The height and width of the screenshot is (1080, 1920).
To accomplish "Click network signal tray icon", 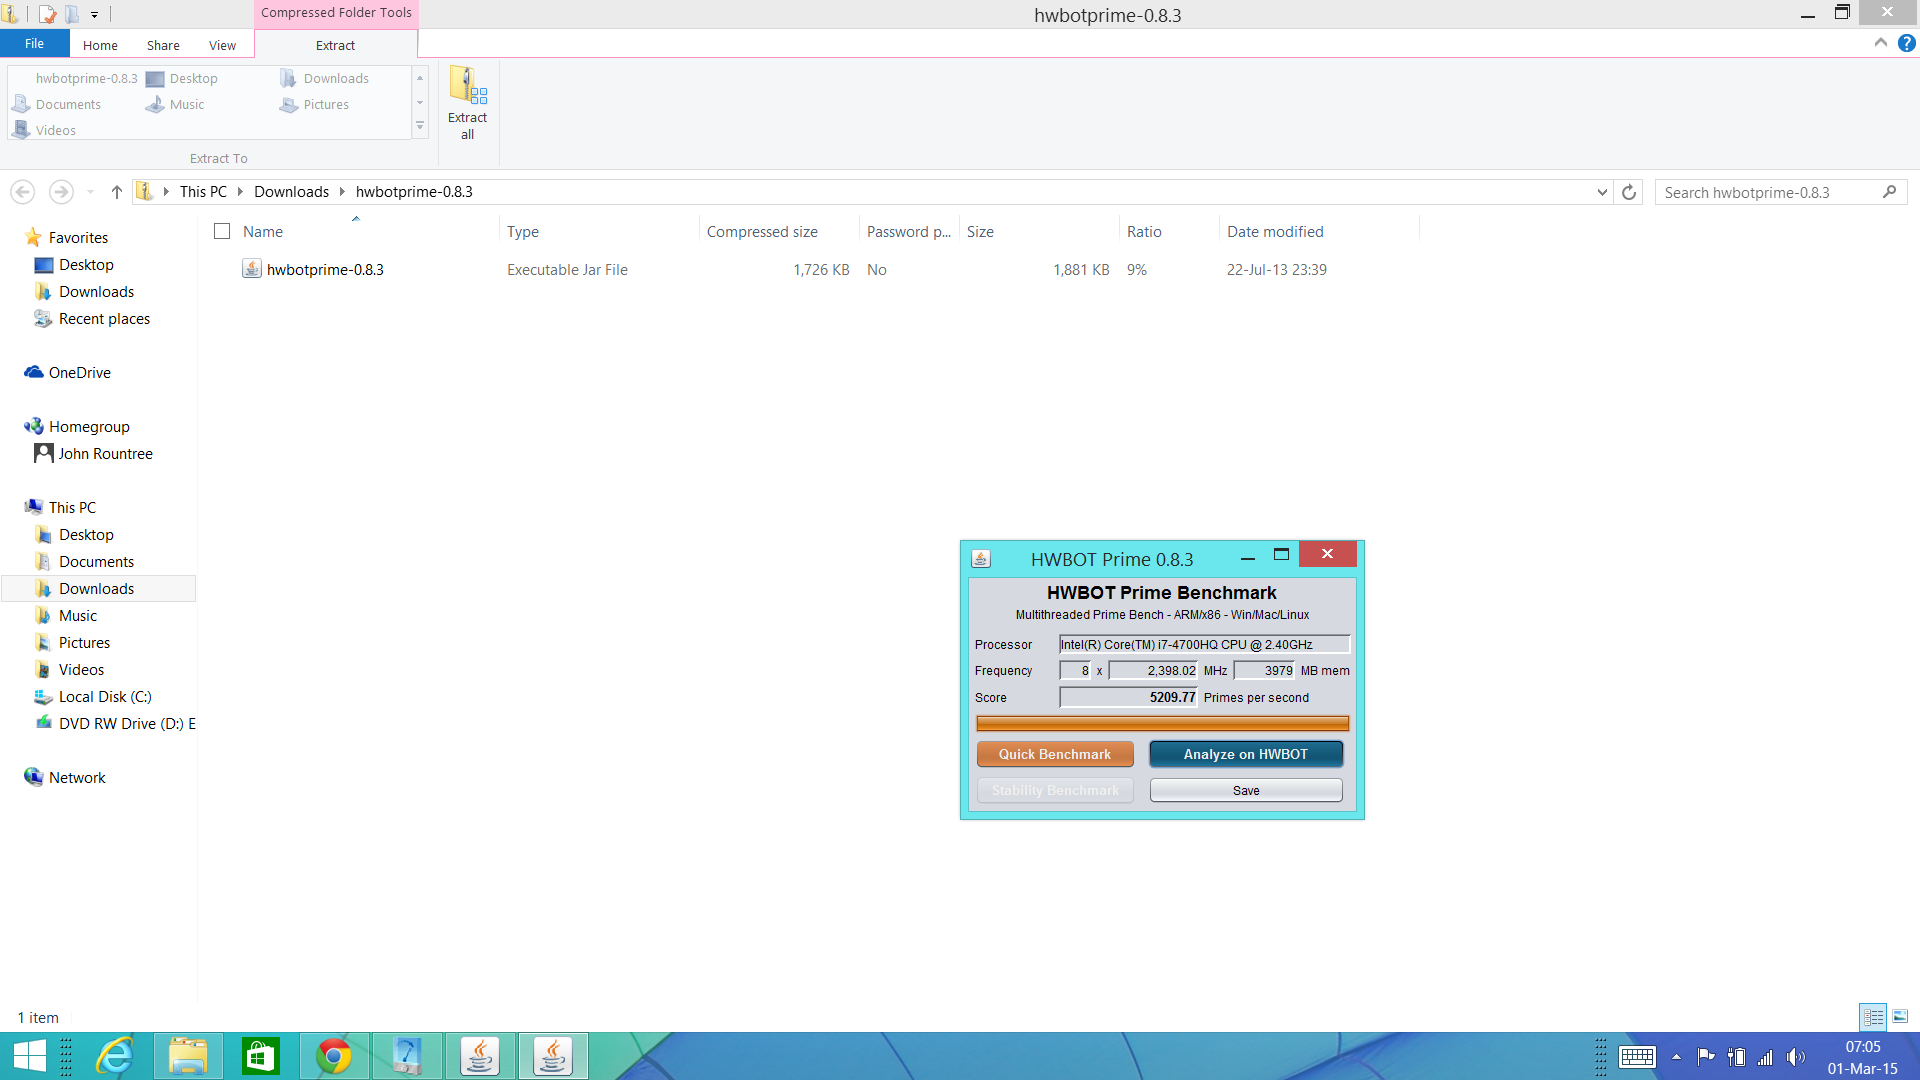I will click(1766, 1057).
